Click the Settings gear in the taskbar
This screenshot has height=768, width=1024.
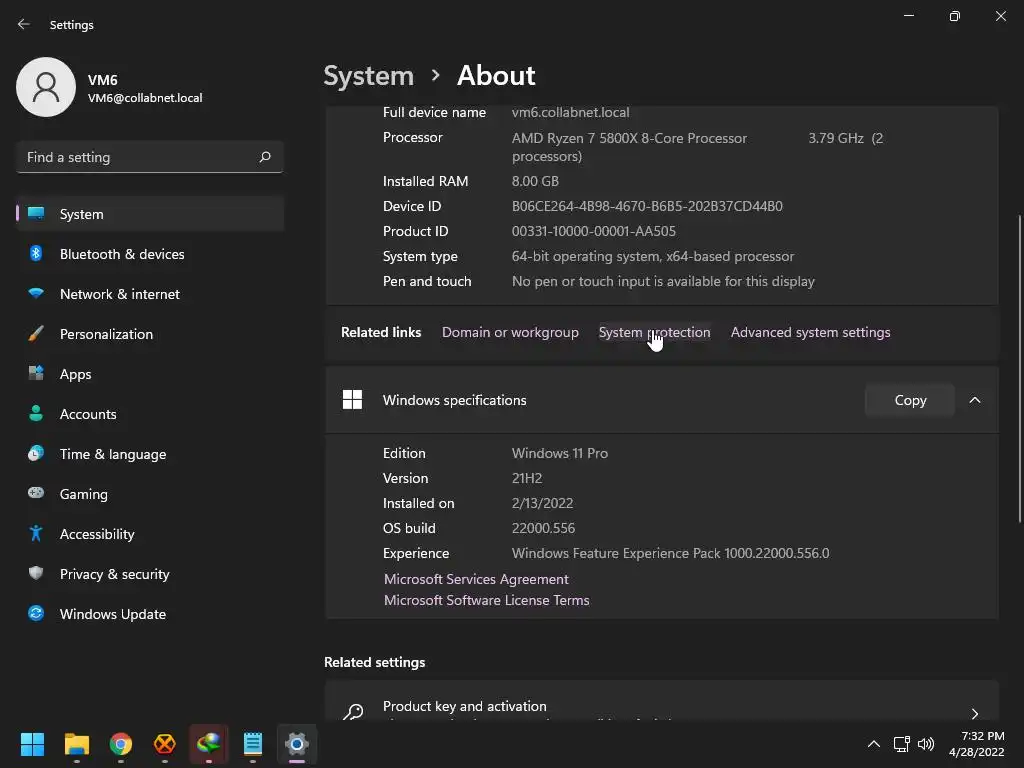[296, 744]
